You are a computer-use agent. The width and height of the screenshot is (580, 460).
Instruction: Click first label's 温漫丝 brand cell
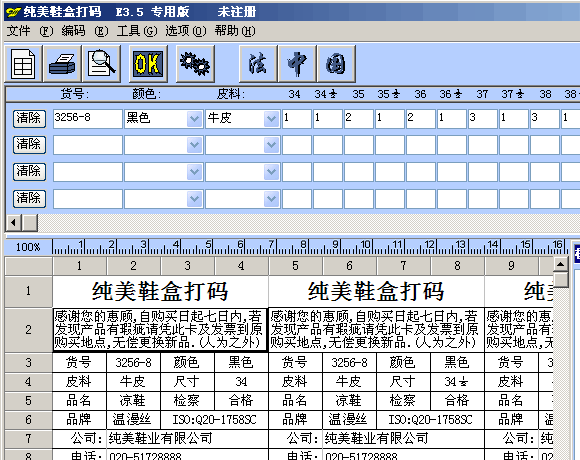[134, 420]
